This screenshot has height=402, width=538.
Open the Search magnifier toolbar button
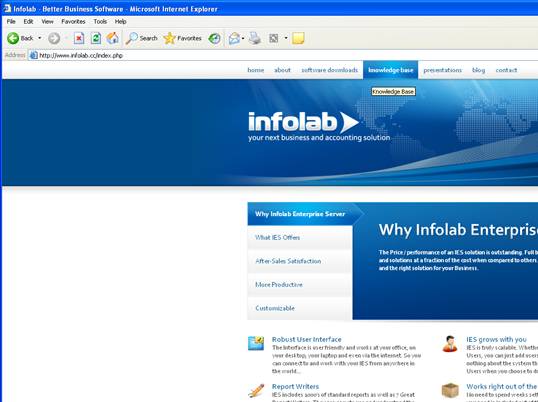(x=141, y=38)
